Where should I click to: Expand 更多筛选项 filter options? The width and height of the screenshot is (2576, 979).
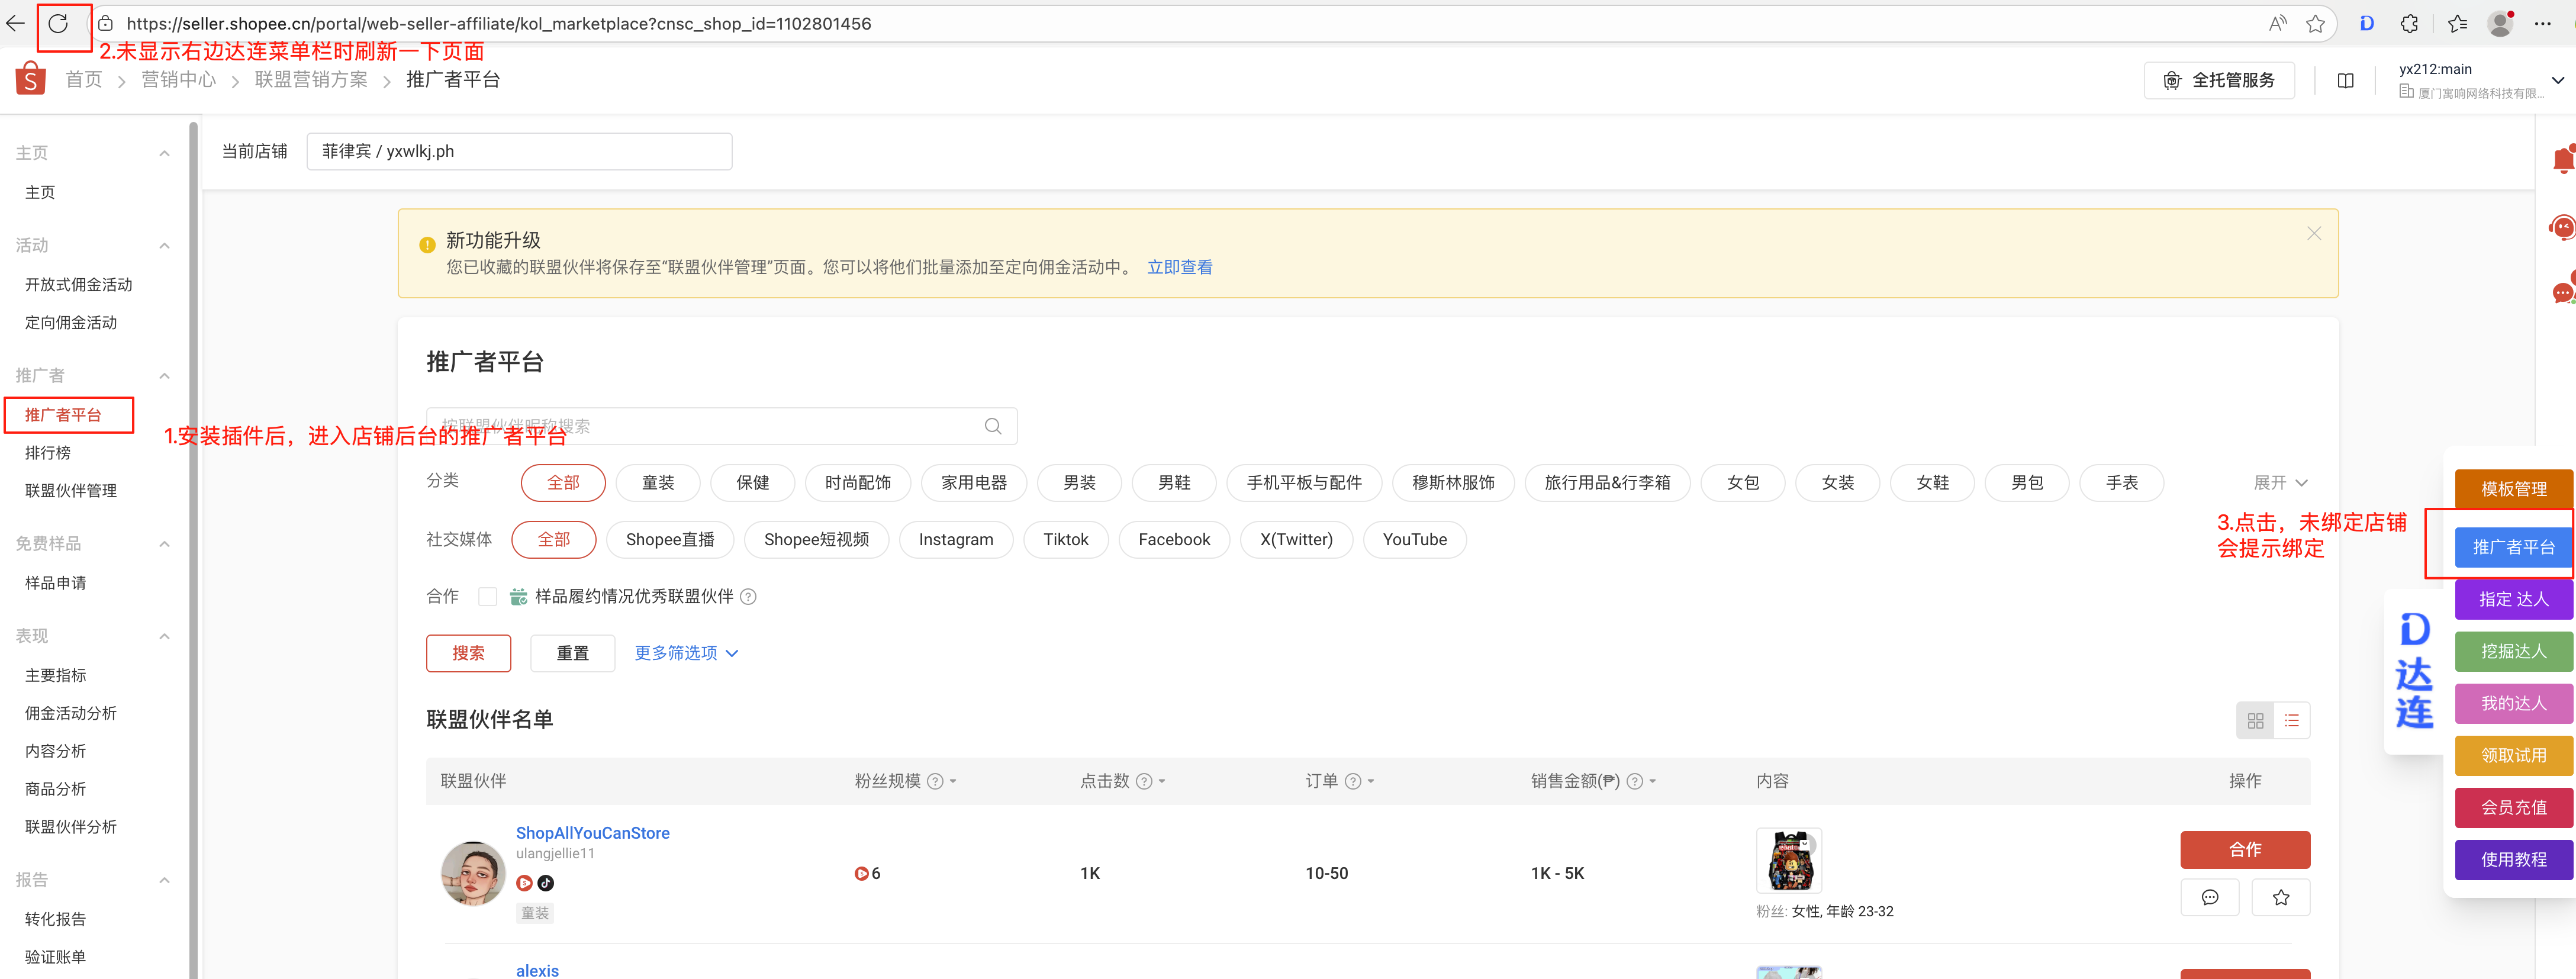coord(686,653)
